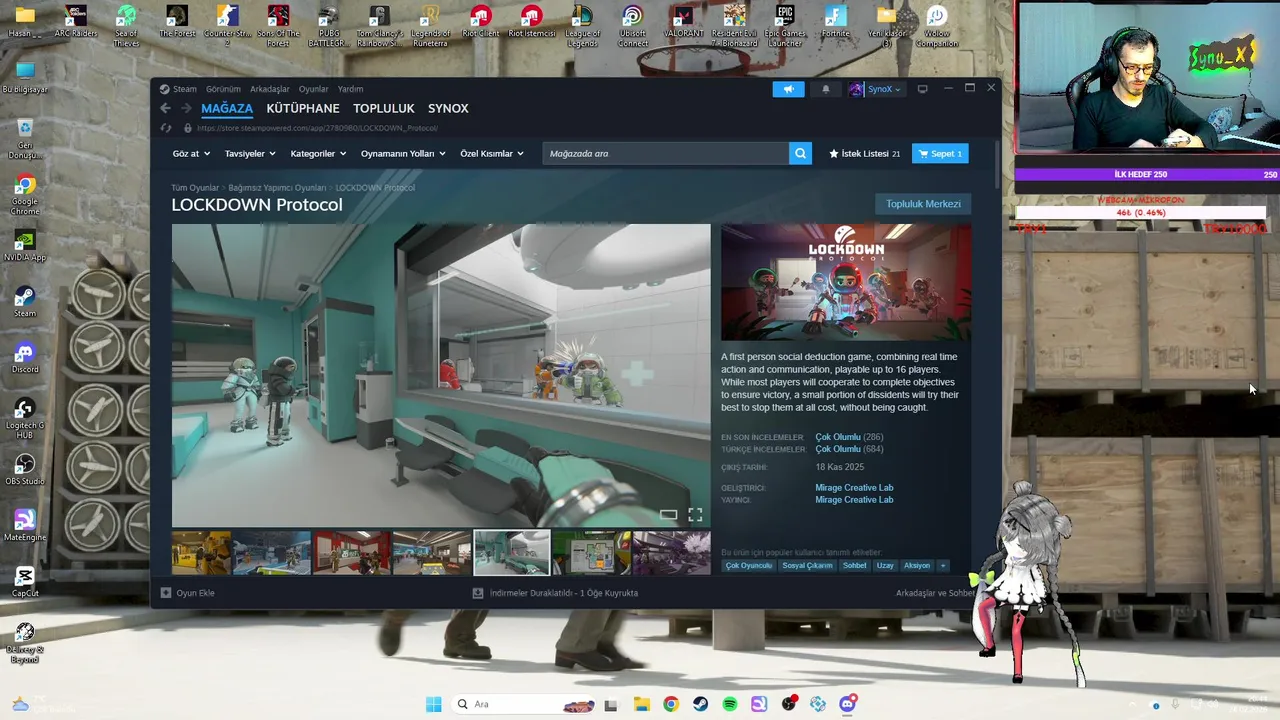Expand the Özel Kısımlar dropdown

(492, 154)
